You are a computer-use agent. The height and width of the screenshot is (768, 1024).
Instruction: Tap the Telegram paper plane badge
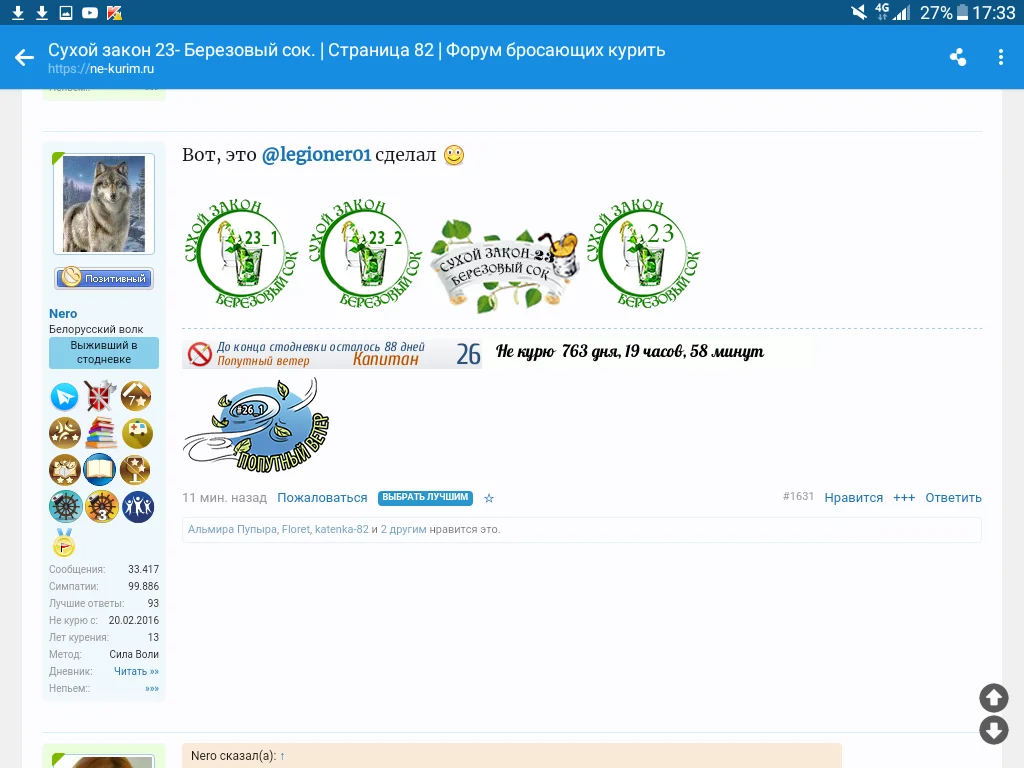coord(64,397)
